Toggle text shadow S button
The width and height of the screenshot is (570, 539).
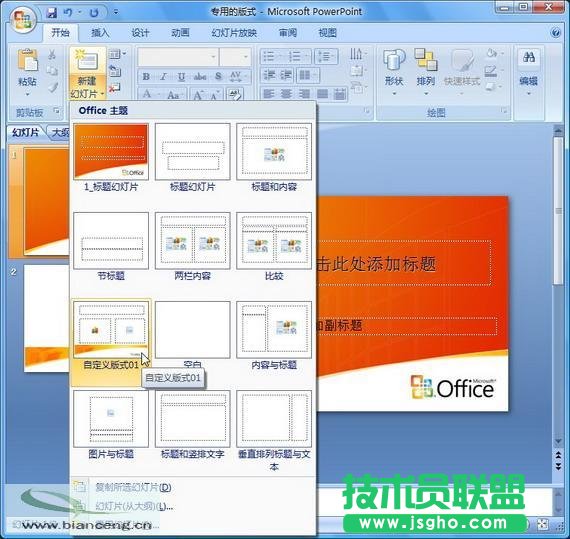click(218, 77)
